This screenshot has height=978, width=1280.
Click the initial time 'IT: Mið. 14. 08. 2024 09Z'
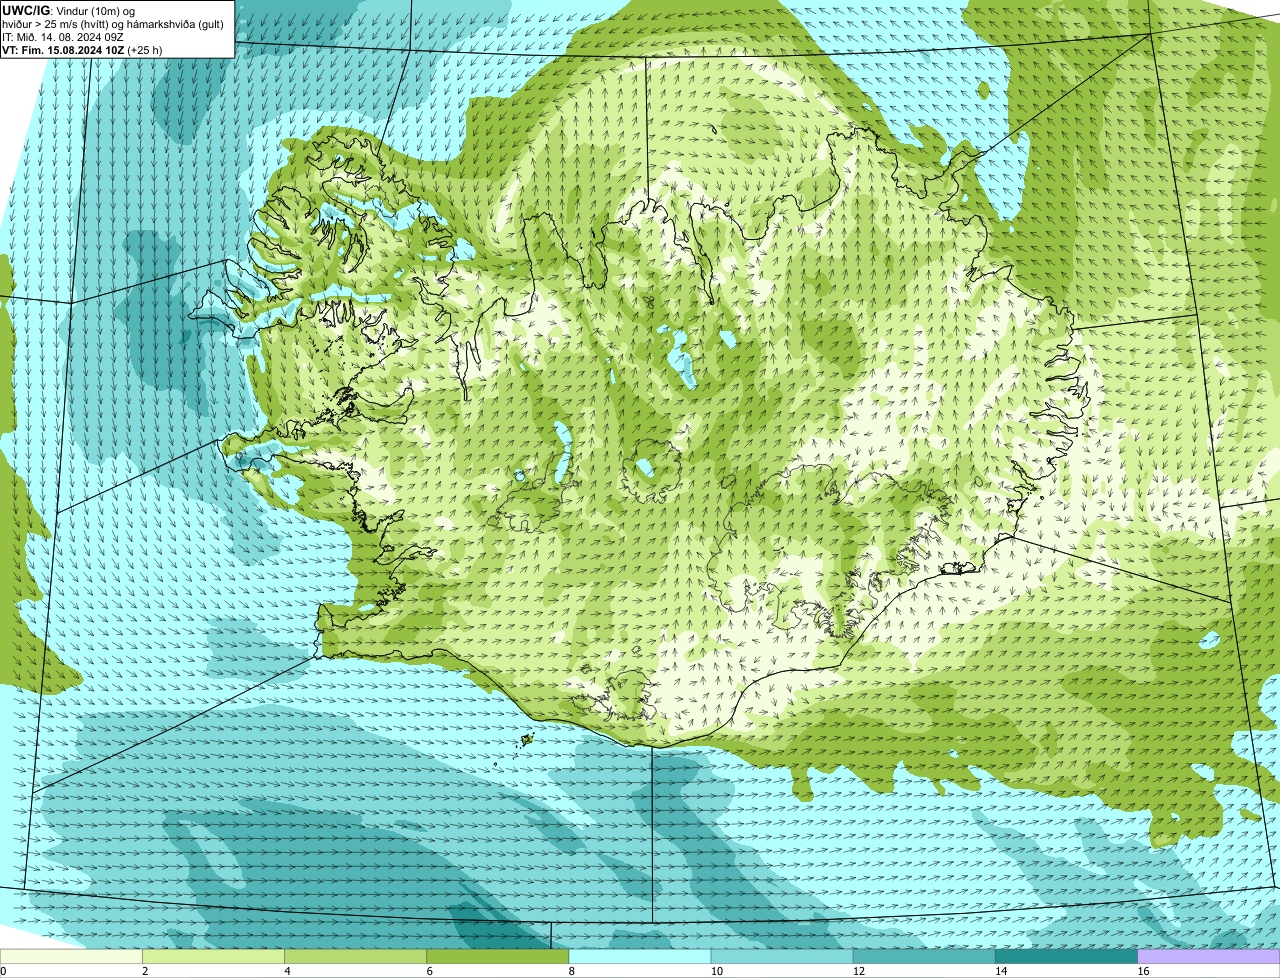(63, 37)
